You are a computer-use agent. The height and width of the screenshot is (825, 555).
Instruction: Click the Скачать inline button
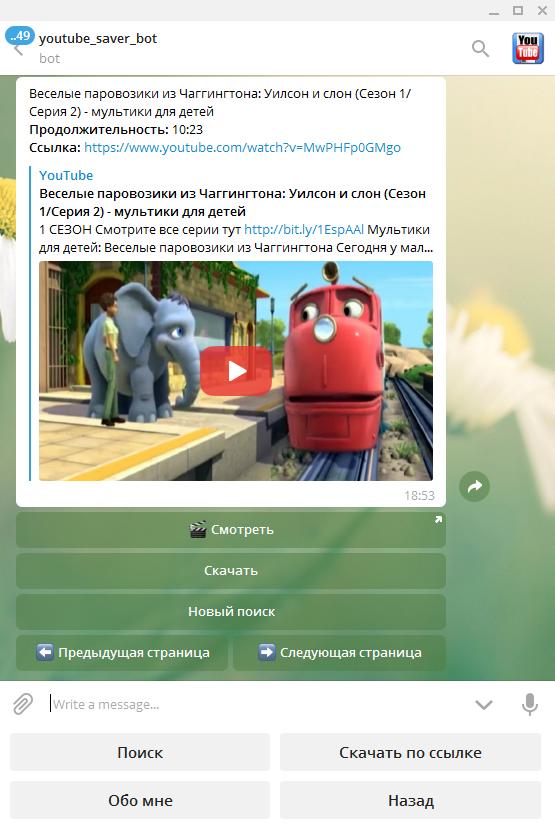(231, 571)
